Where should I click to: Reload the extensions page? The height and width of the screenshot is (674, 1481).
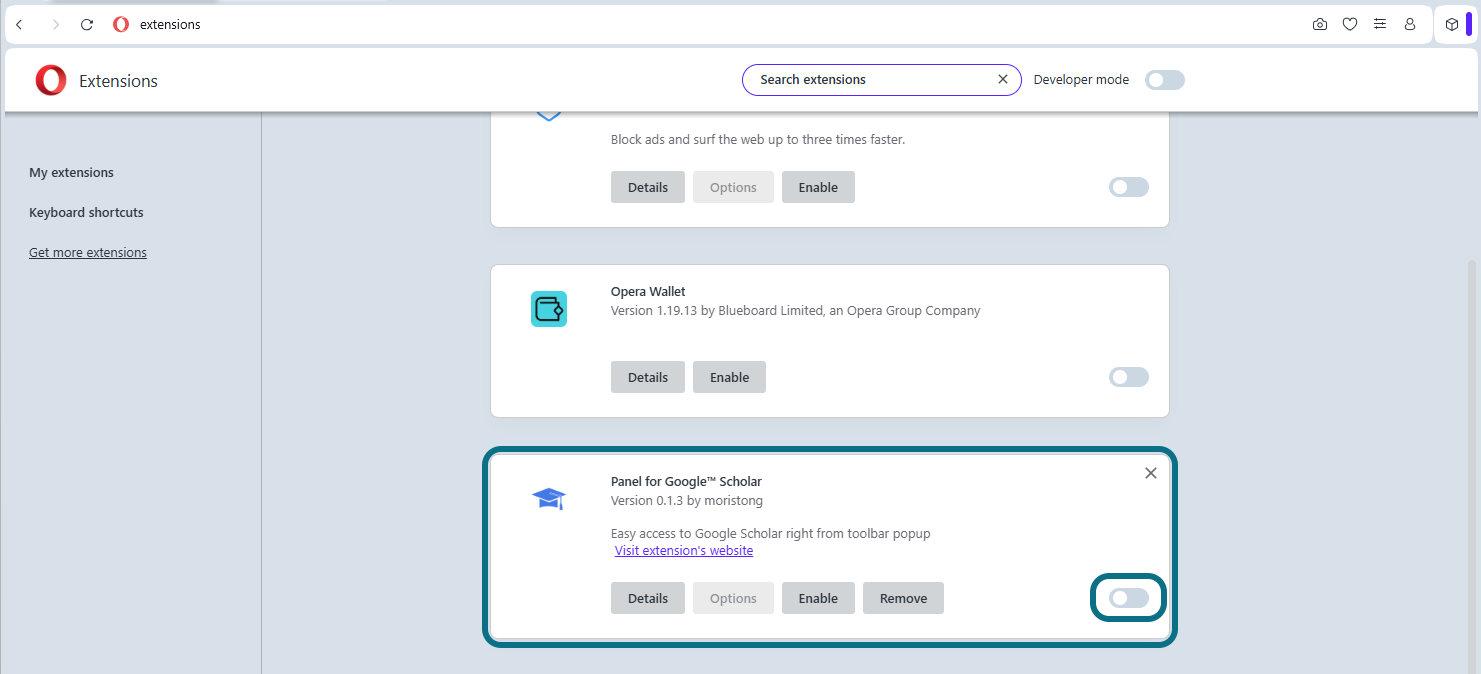(87, 25)
